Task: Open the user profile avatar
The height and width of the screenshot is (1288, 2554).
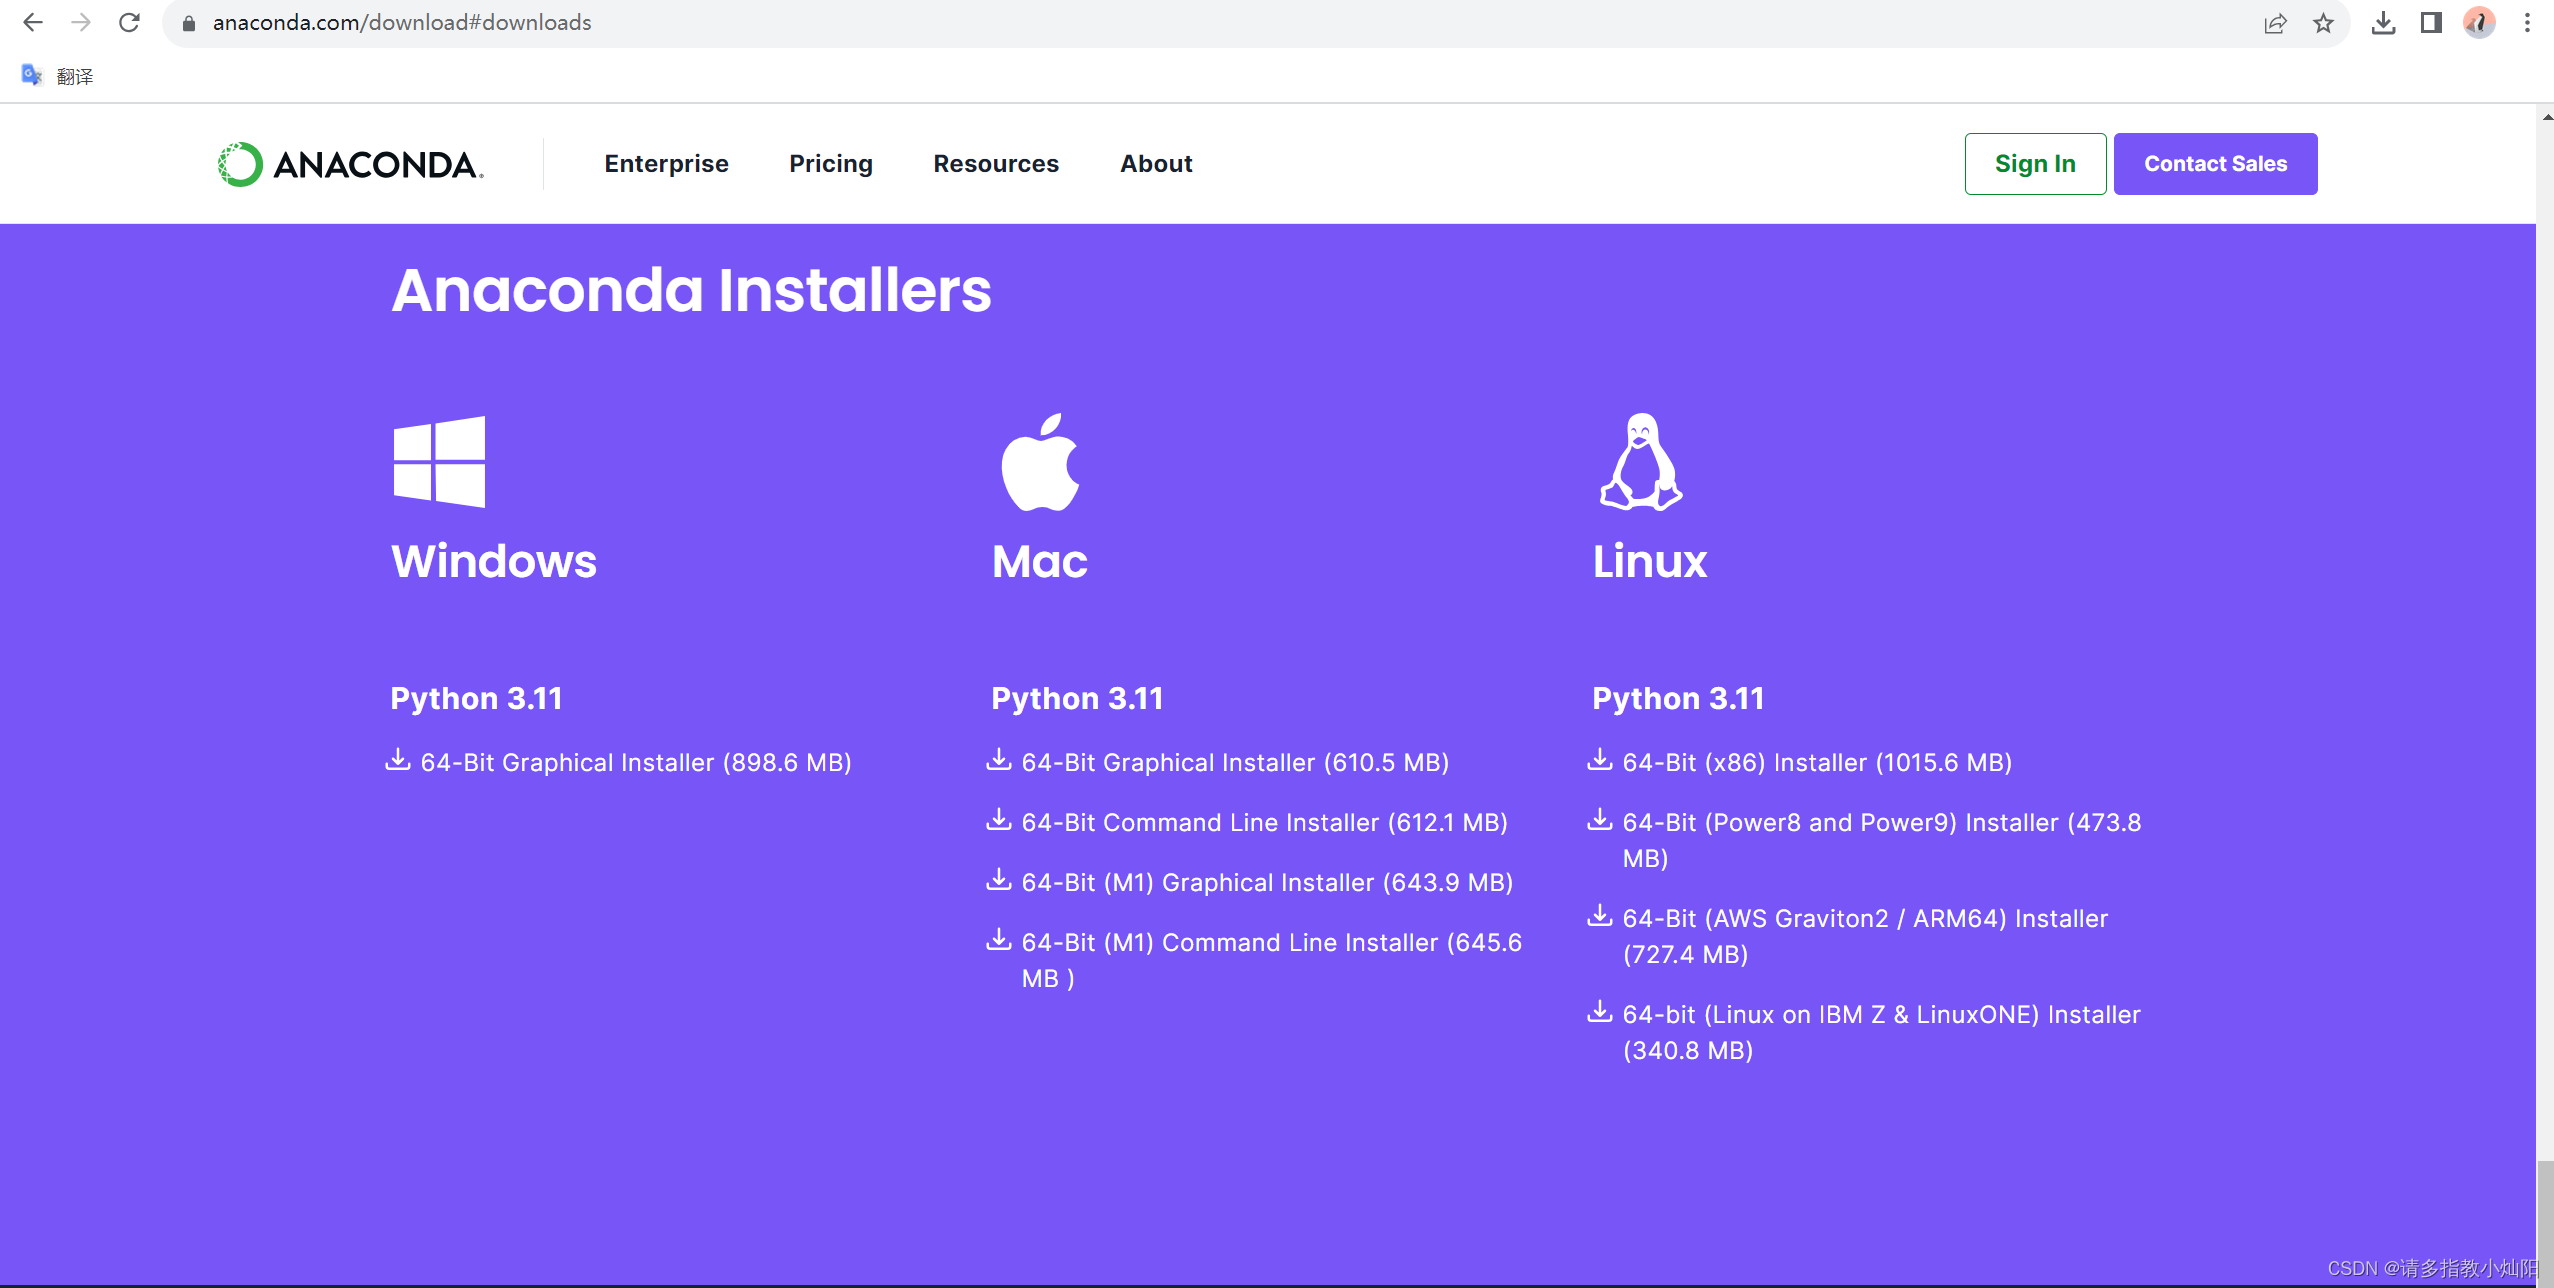Action: click(x=2479, y=23)
